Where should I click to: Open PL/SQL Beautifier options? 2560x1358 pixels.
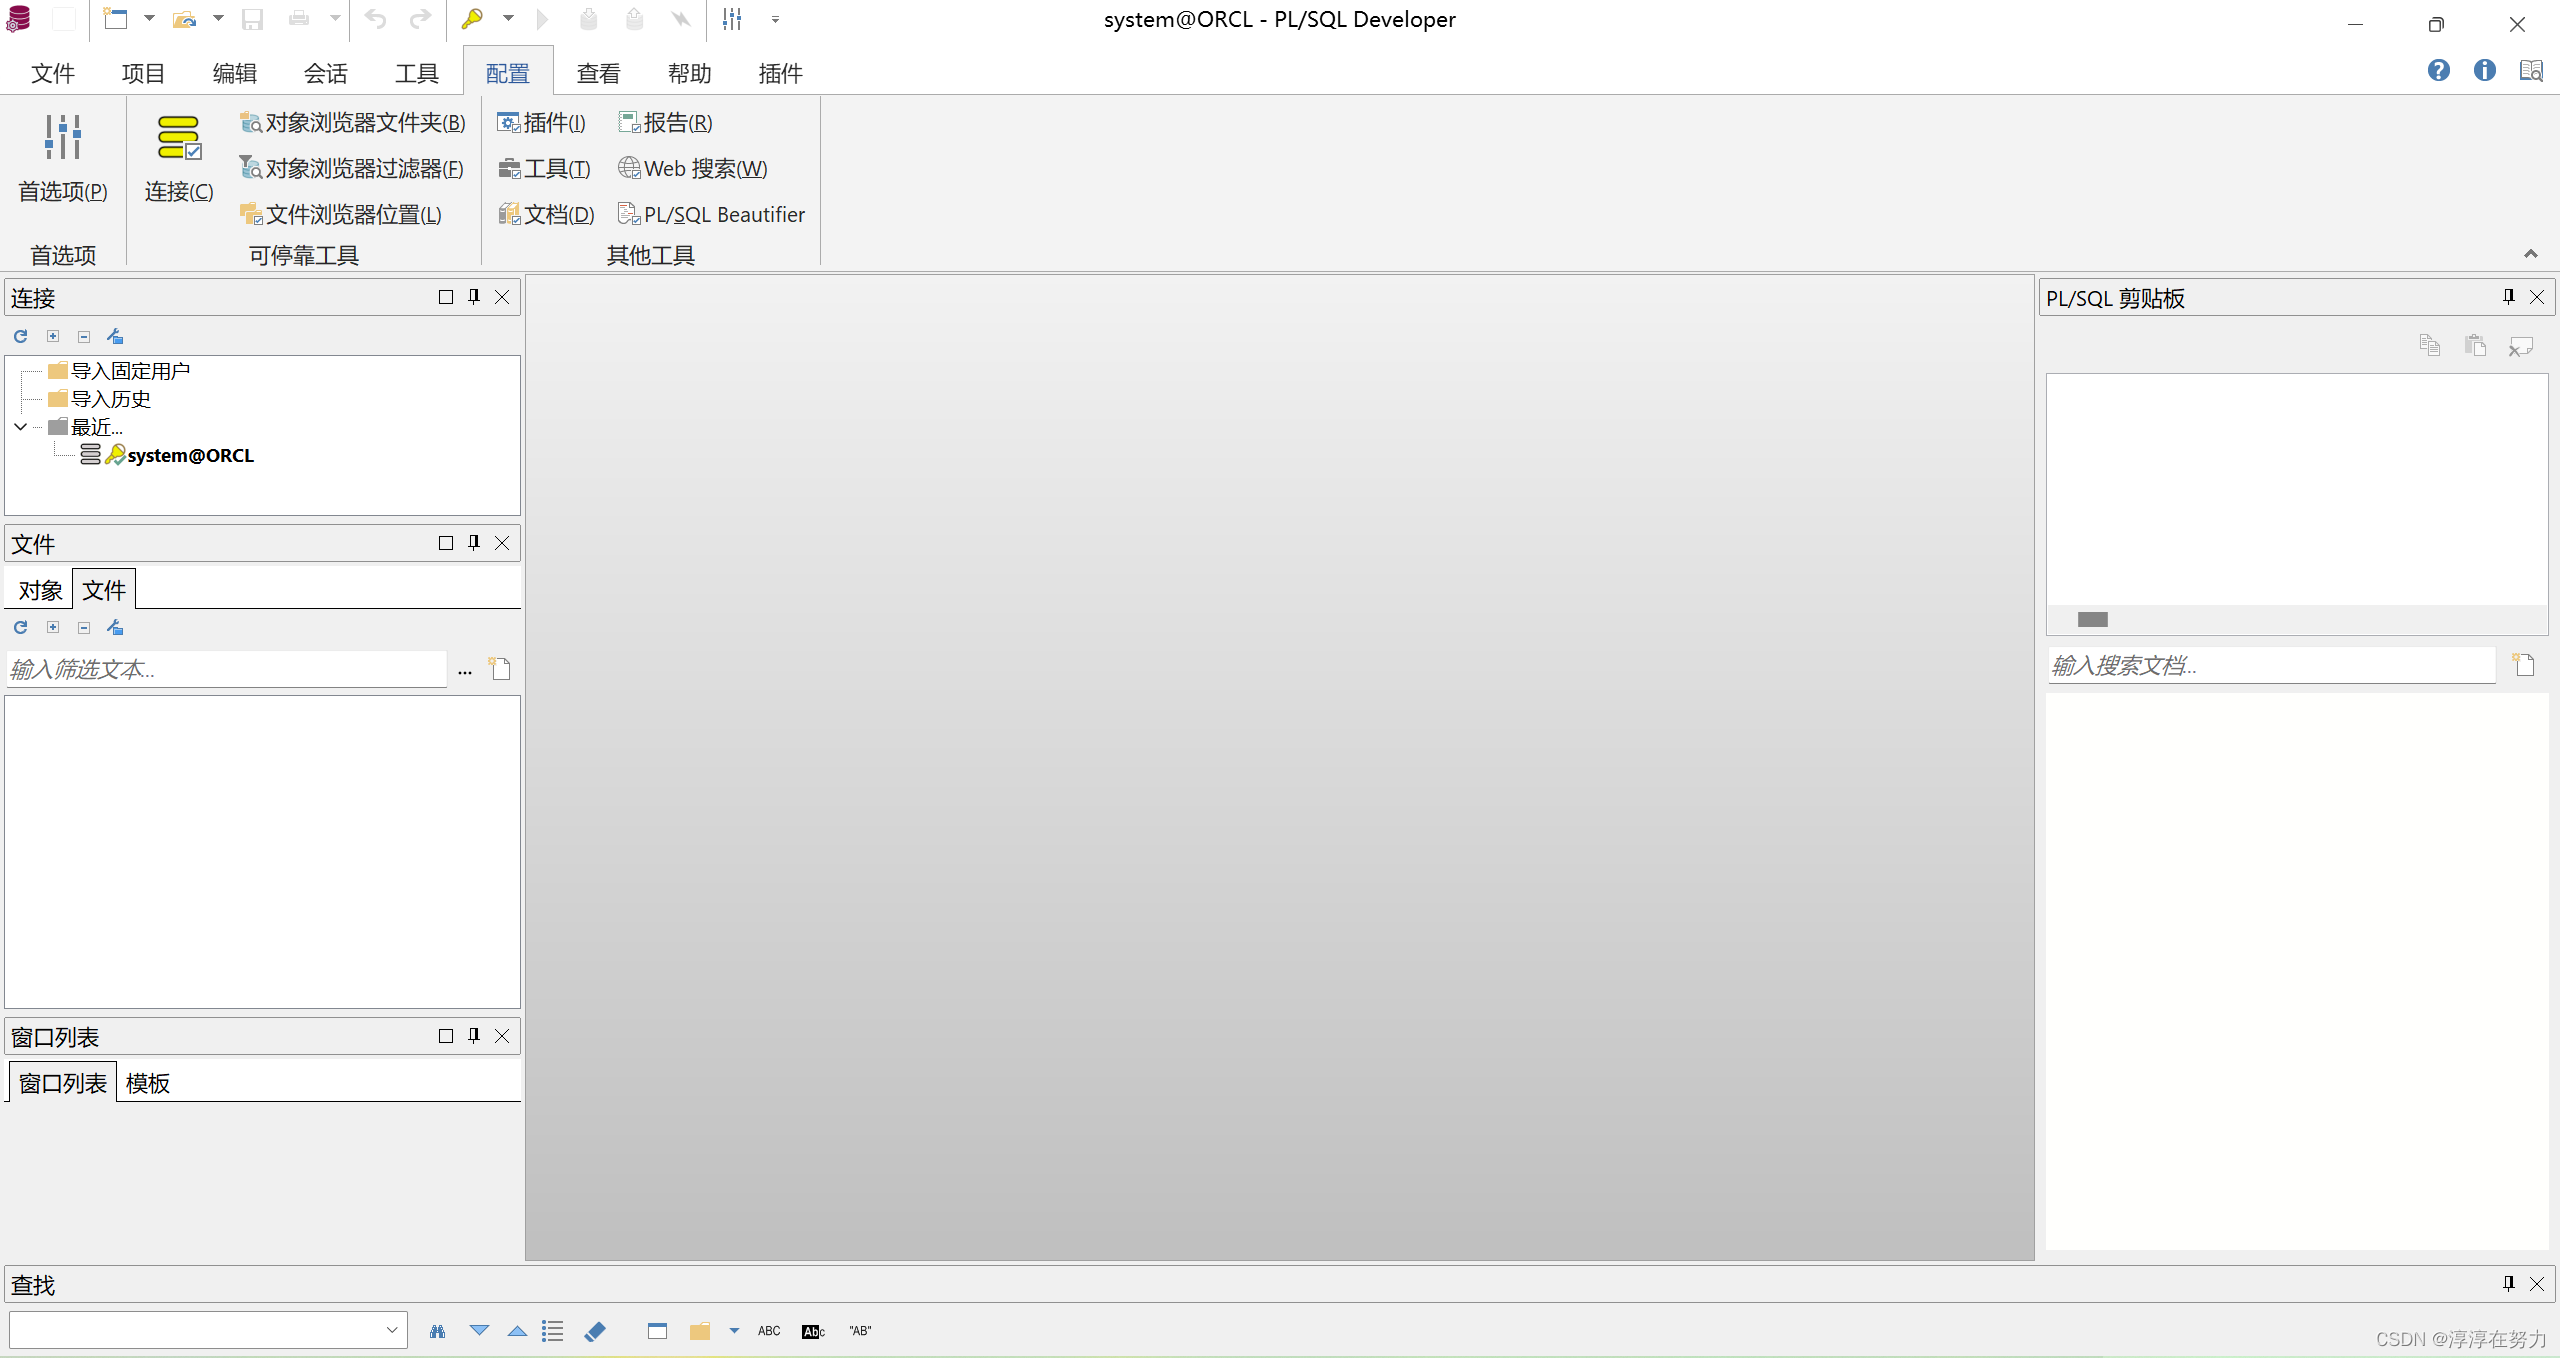pos(711,215)
